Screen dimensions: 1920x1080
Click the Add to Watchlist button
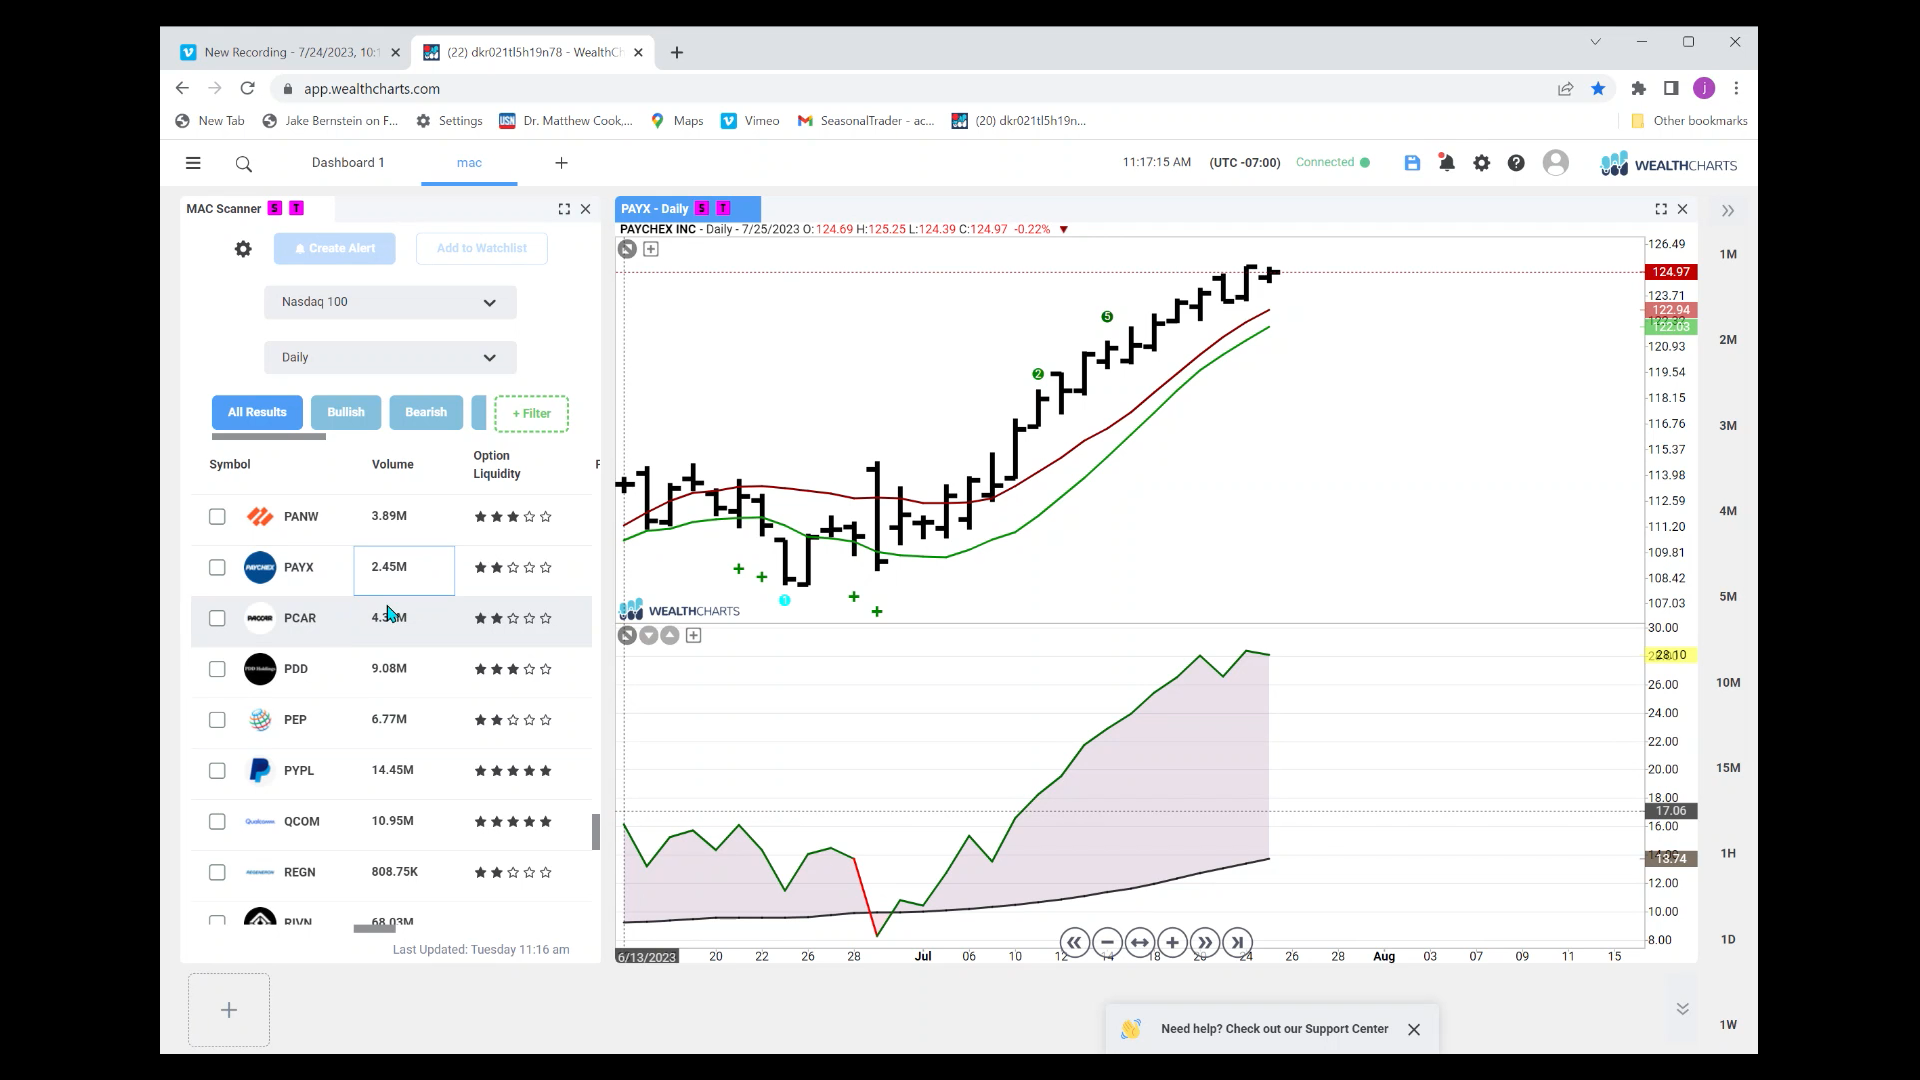[482, 248]
